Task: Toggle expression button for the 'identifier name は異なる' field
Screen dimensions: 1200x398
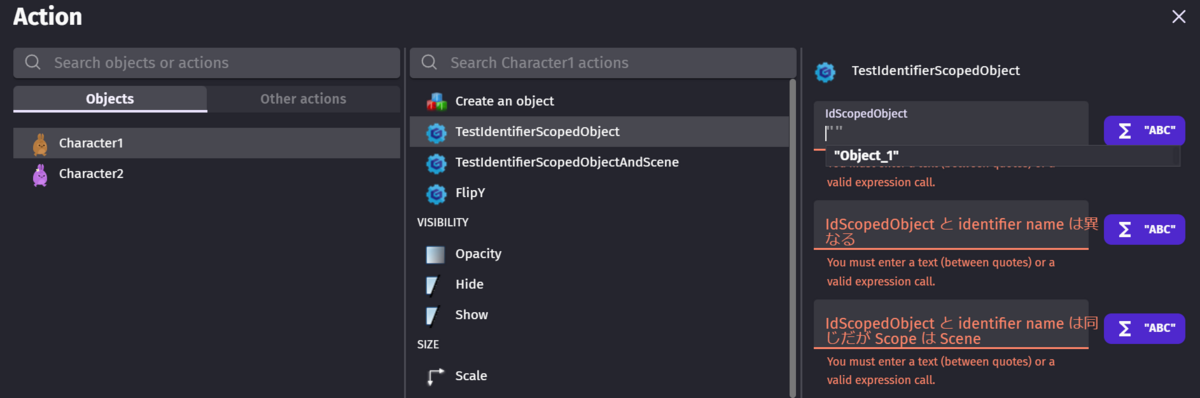Action: point(1144,229)
